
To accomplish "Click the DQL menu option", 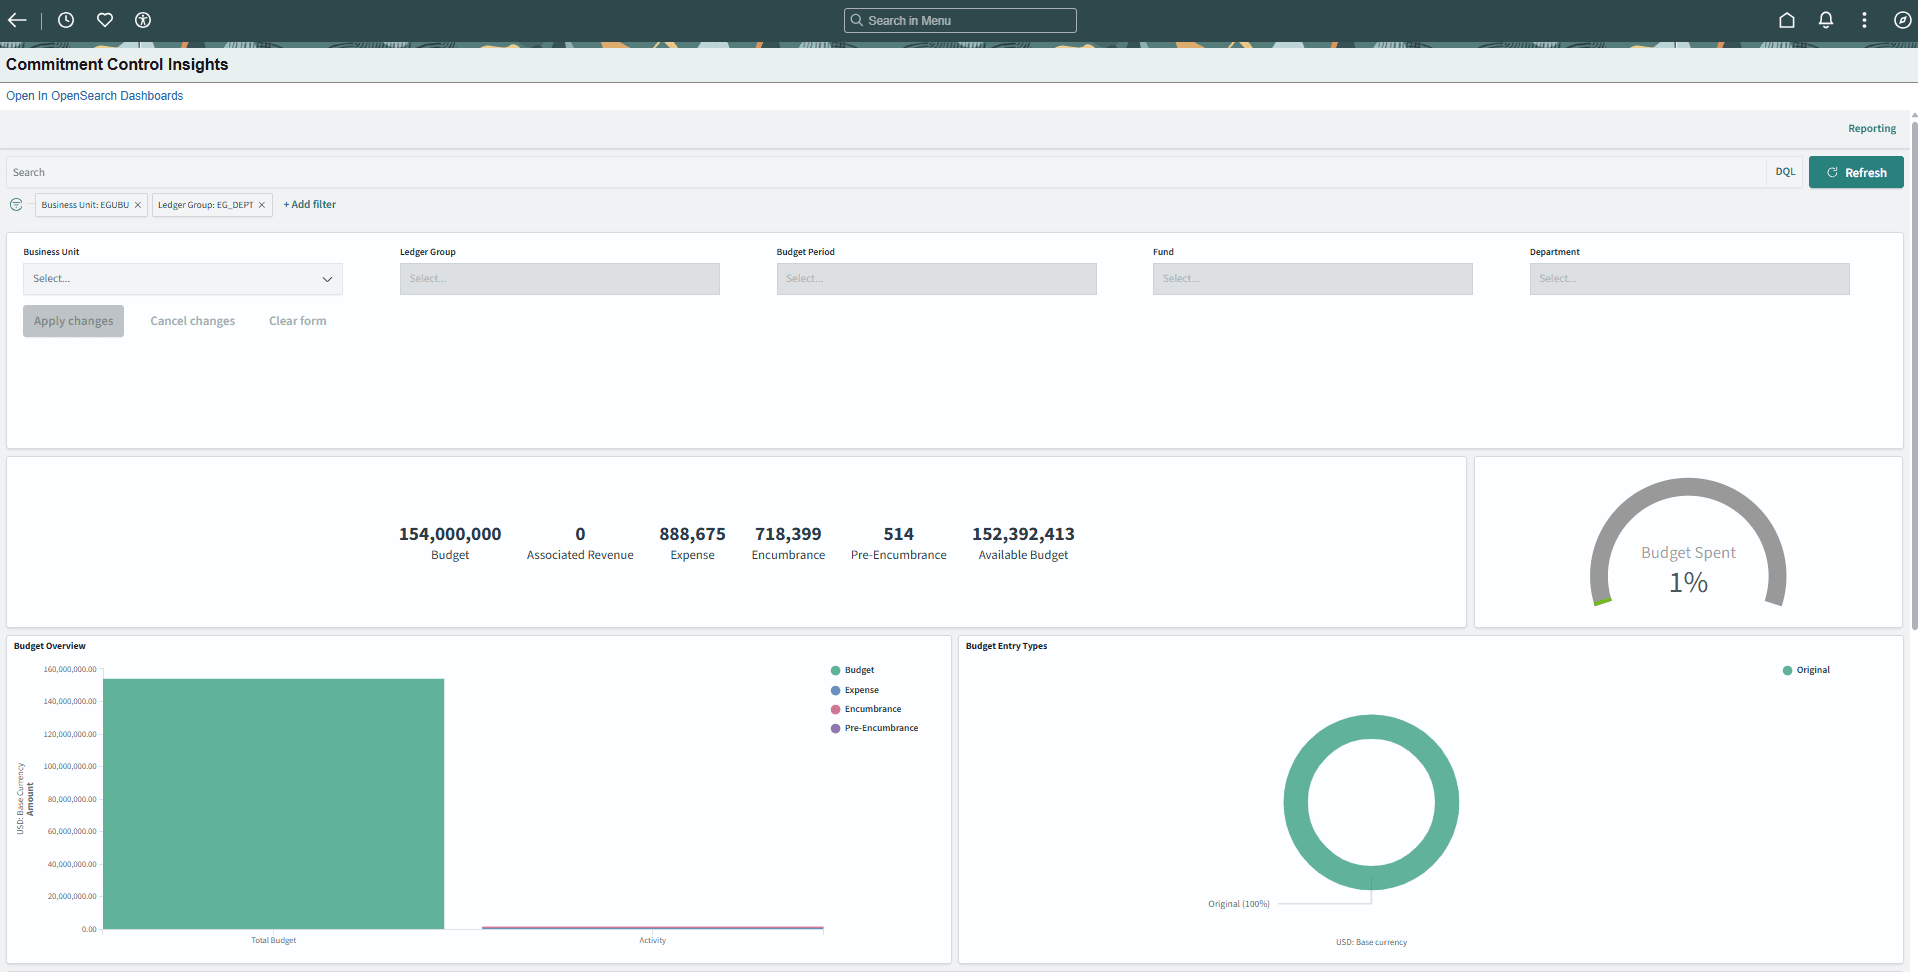I will click(1784, 171).
